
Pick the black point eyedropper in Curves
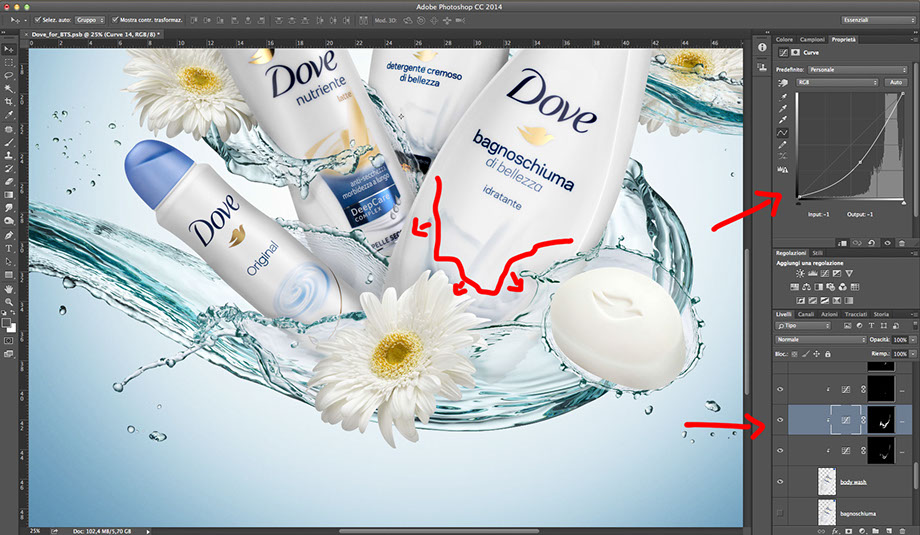point(783,97)
